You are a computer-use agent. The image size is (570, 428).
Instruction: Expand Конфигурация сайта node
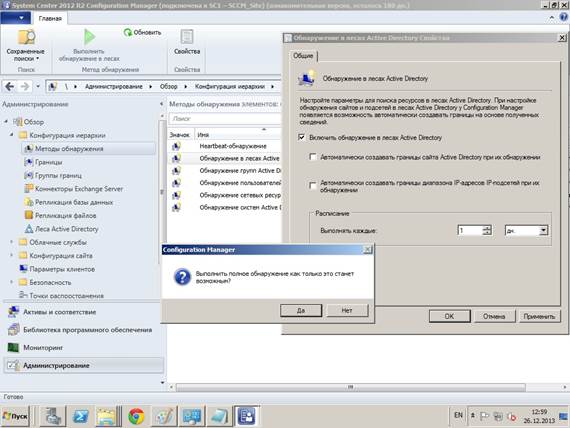pos(12,255)
